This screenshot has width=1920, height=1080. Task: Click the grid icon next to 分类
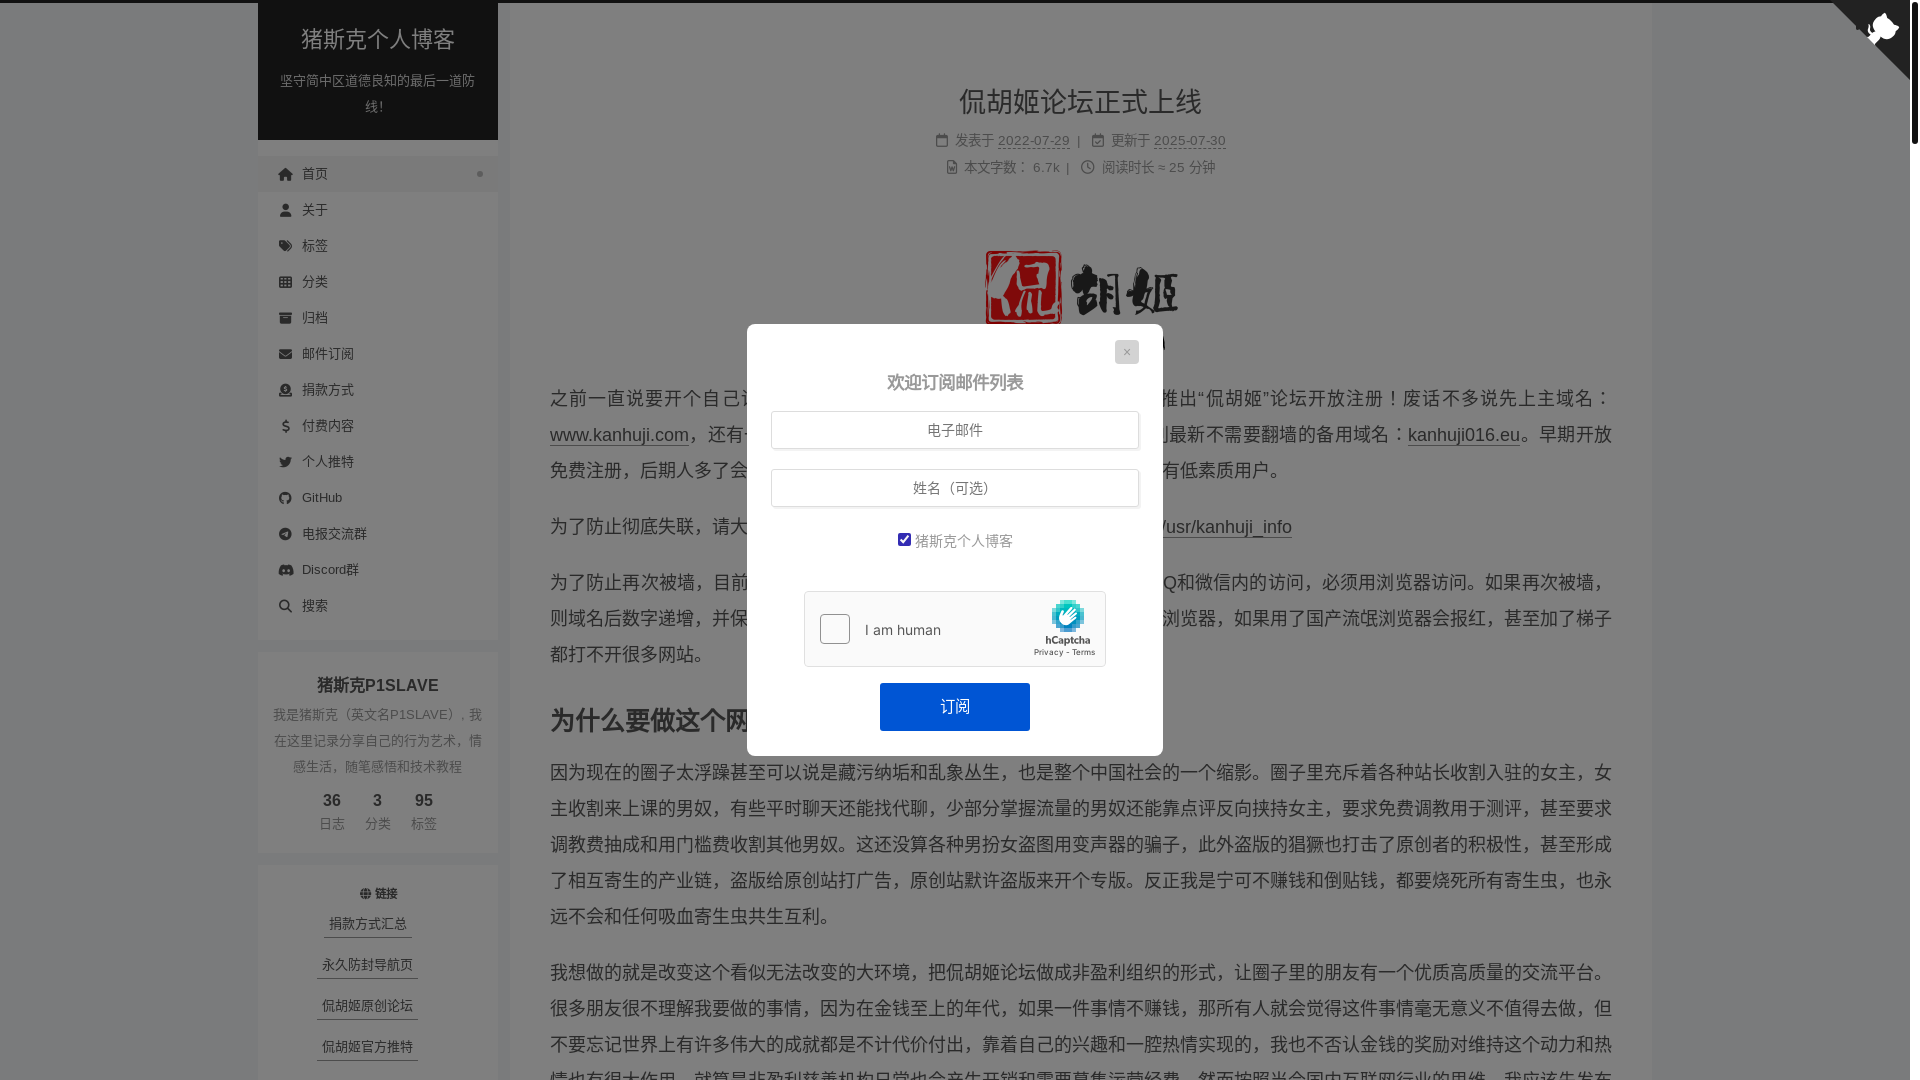(285, 282)
